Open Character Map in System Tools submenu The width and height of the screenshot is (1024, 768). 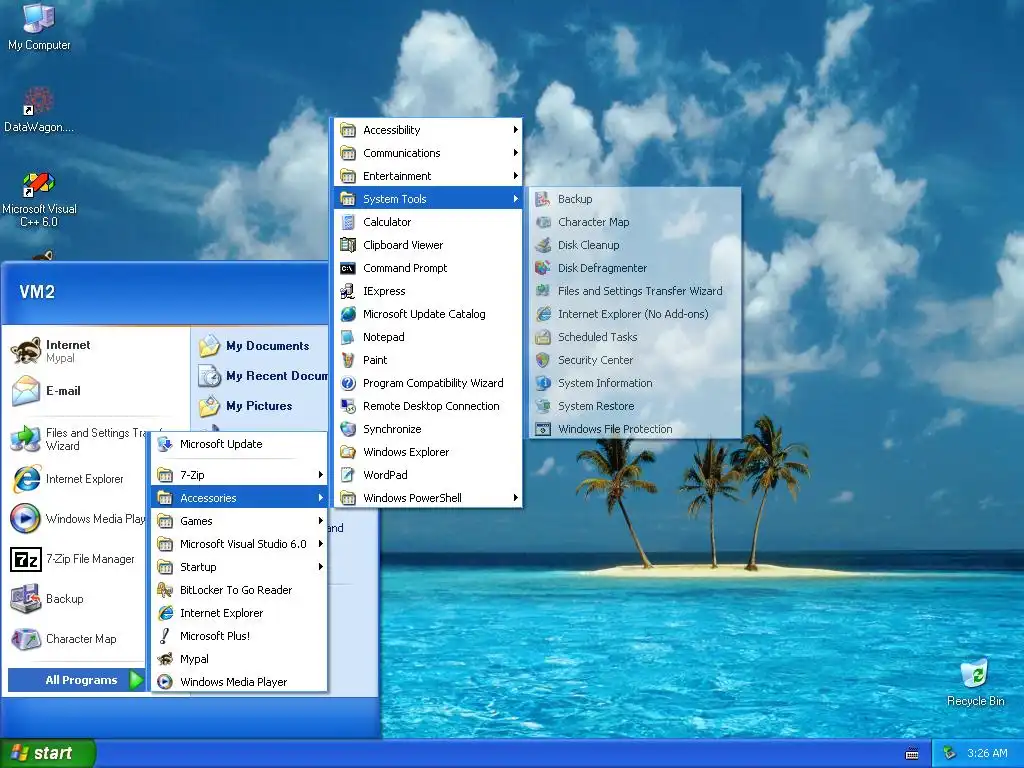635,222
